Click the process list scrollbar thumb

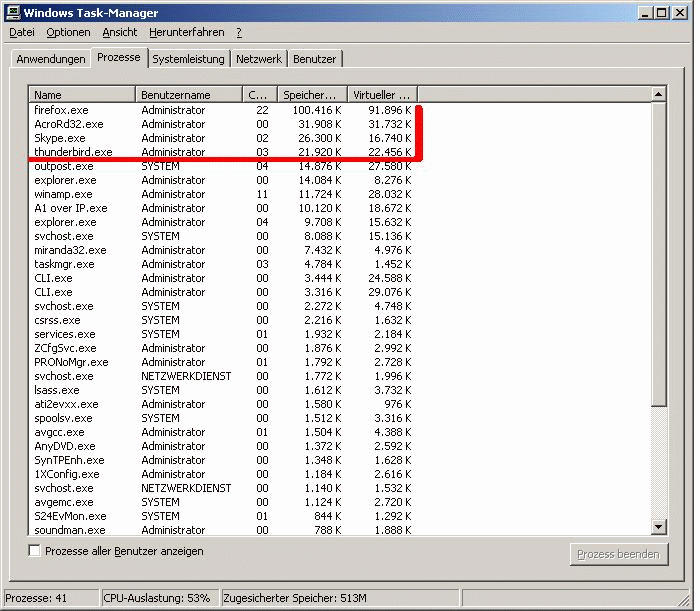pyautogui.click(x=658, y=254)
